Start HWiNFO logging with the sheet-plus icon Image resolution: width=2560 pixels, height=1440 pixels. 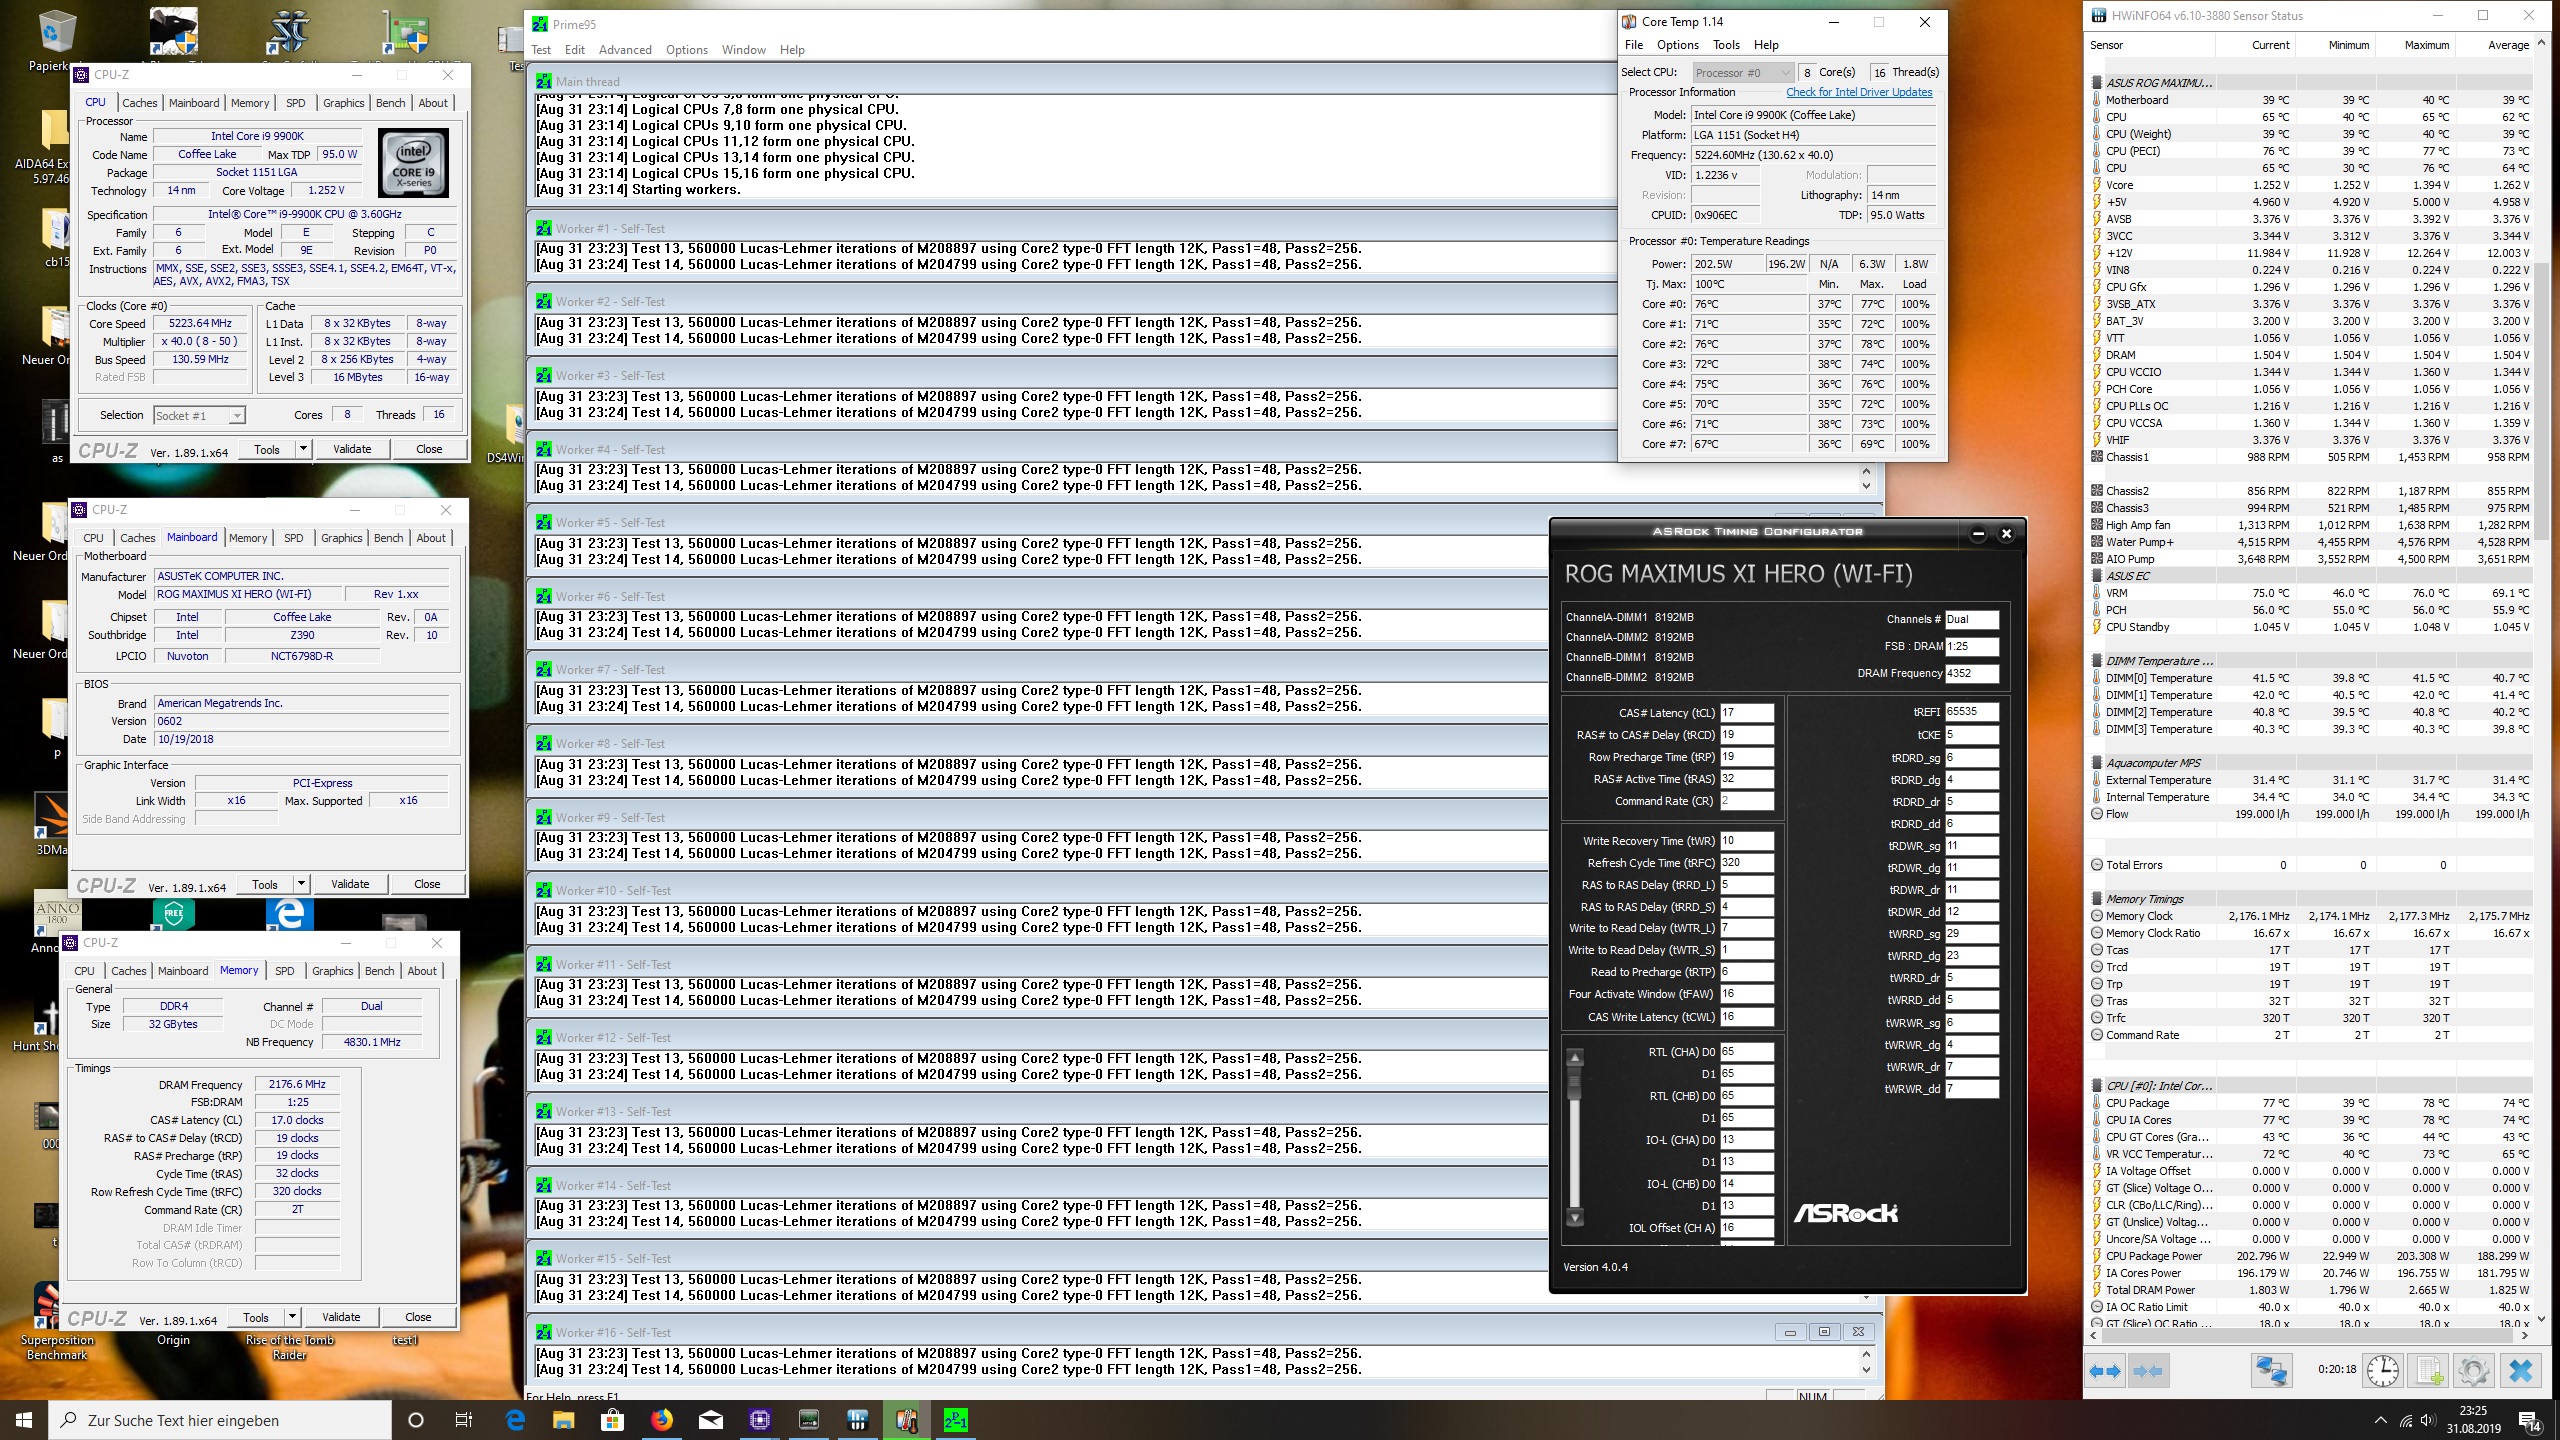click(x=2428, y=1371)
